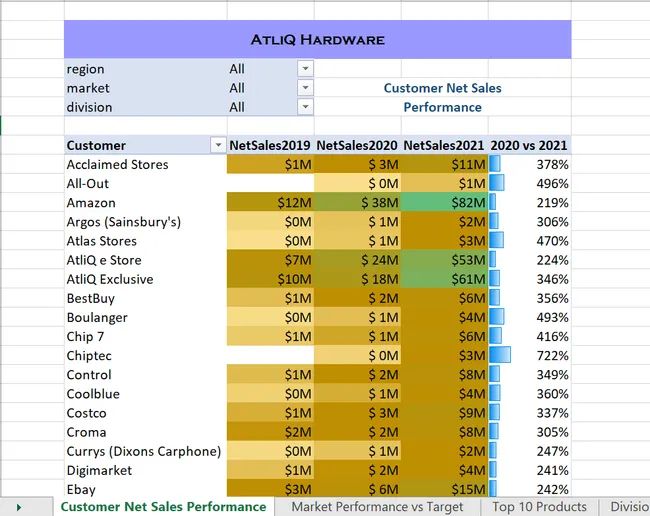Select the Coolblue customer cell
650x516 pixels.
point(146,394)
